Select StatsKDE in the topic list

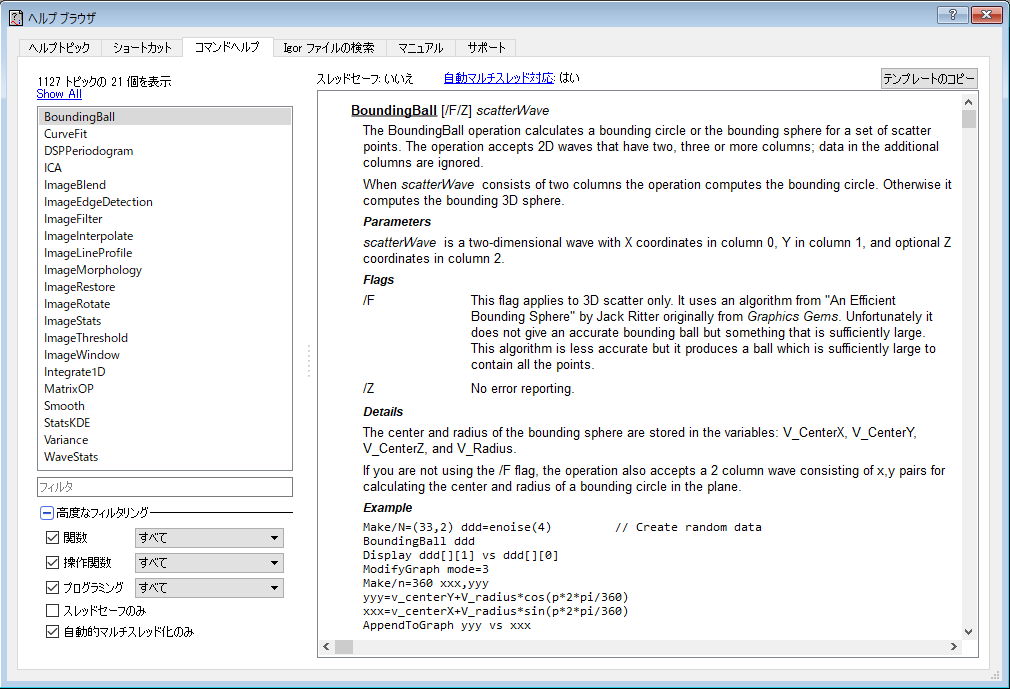click(x=165, y=423)
